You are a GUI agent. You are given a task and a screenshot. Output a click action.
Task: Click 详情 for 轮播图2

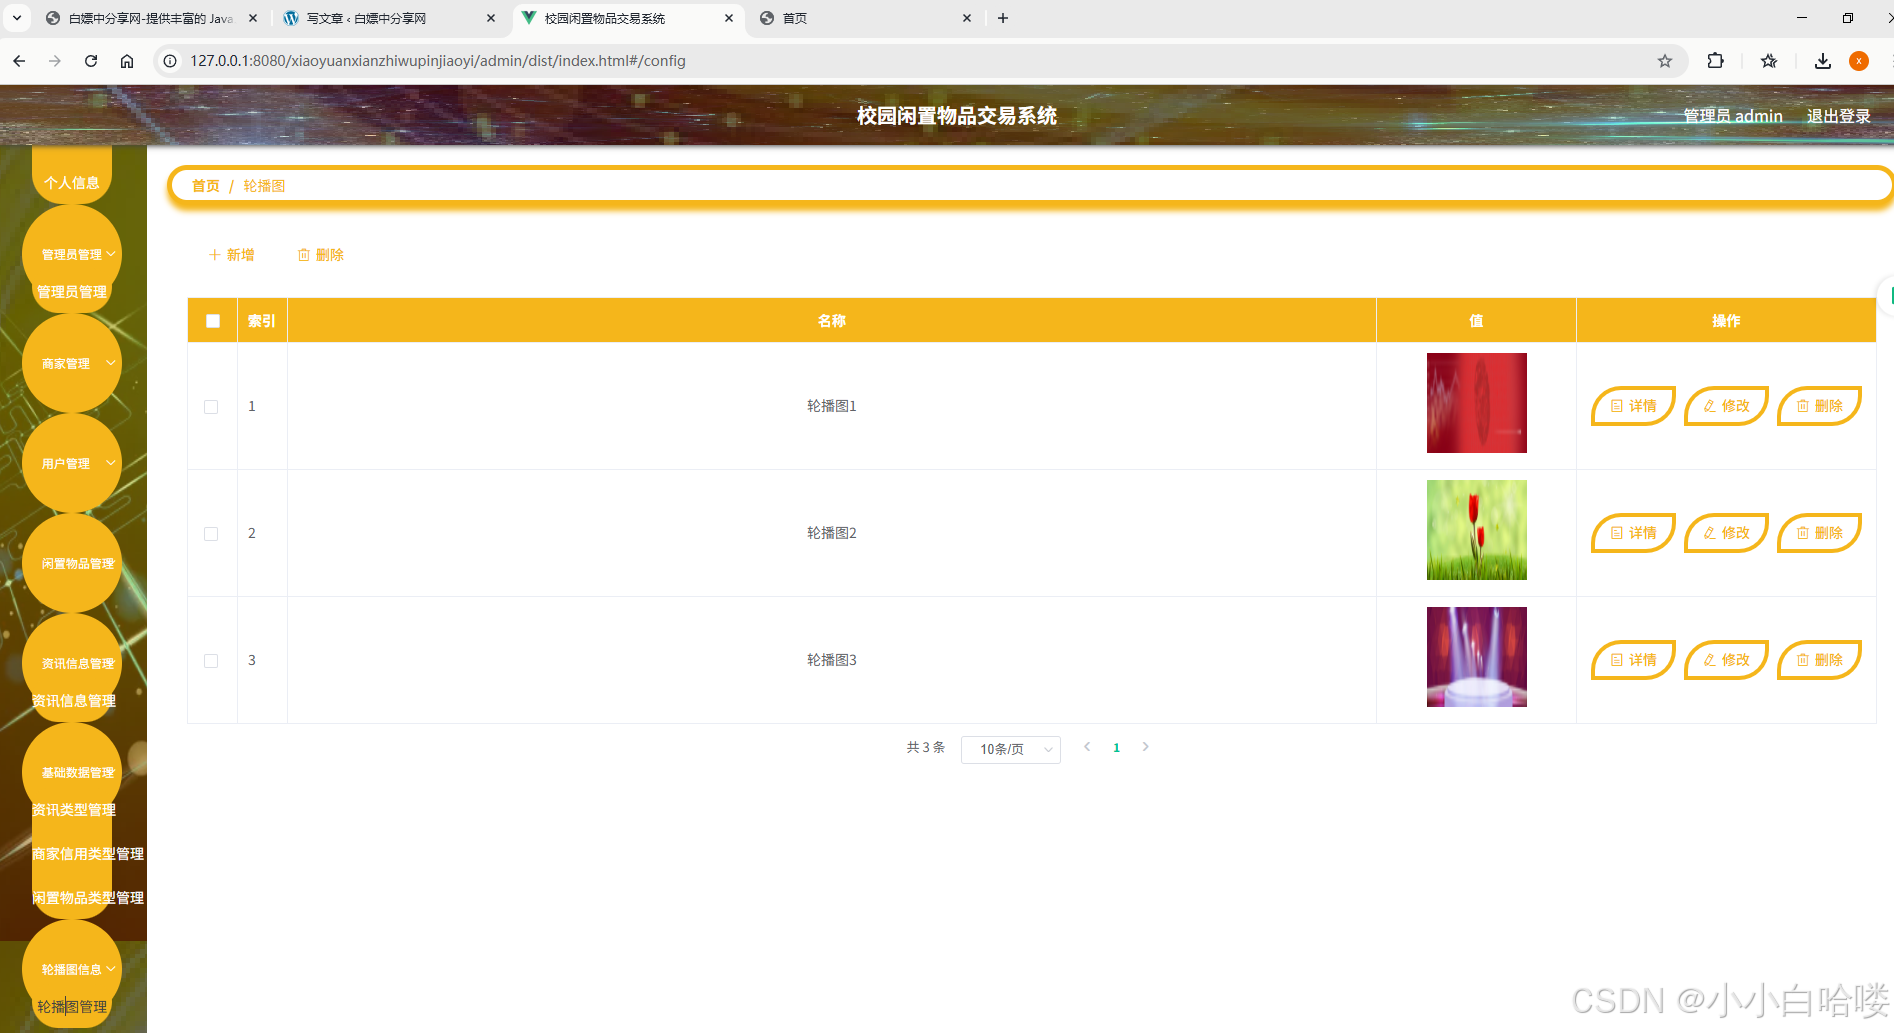click(1633, 533)
